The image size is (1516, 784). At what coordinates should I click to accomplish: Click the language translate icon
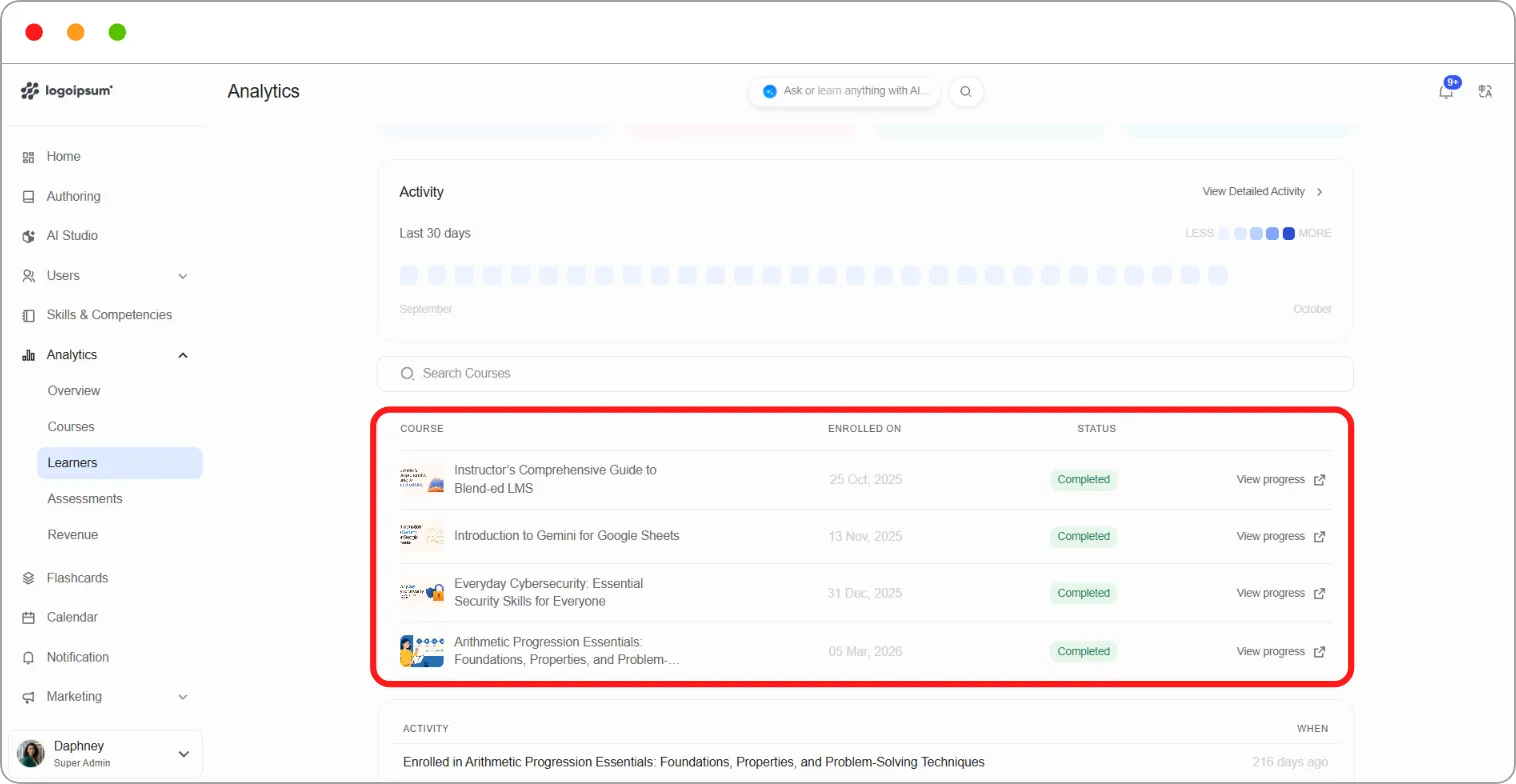pyautogui.click(x=1485, y=91)
